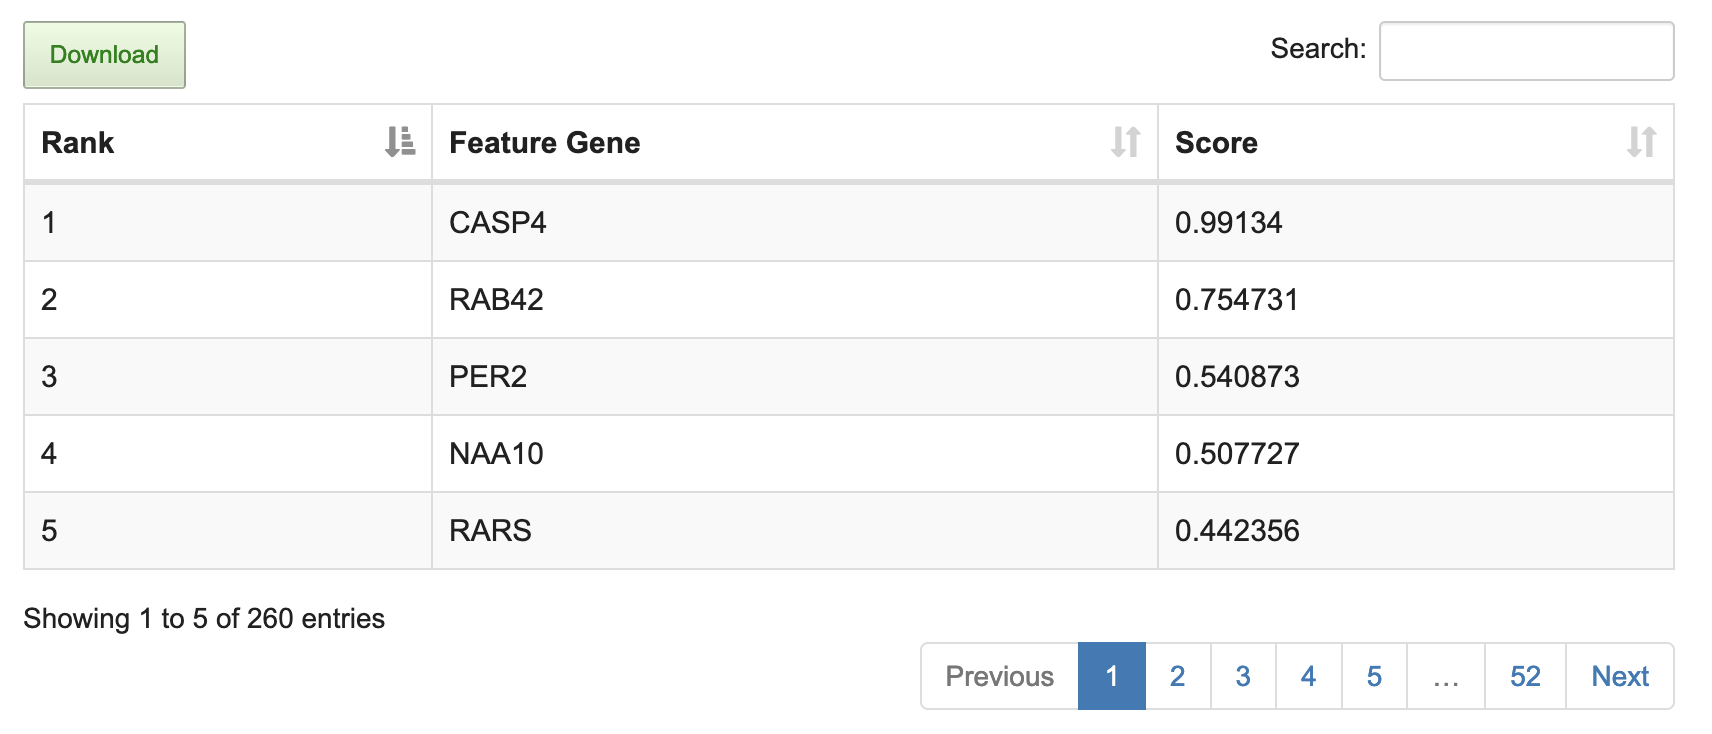Viewport: 1712px width, 734px height.
Task: Focus the Search input field
Action: point(1525,51)
